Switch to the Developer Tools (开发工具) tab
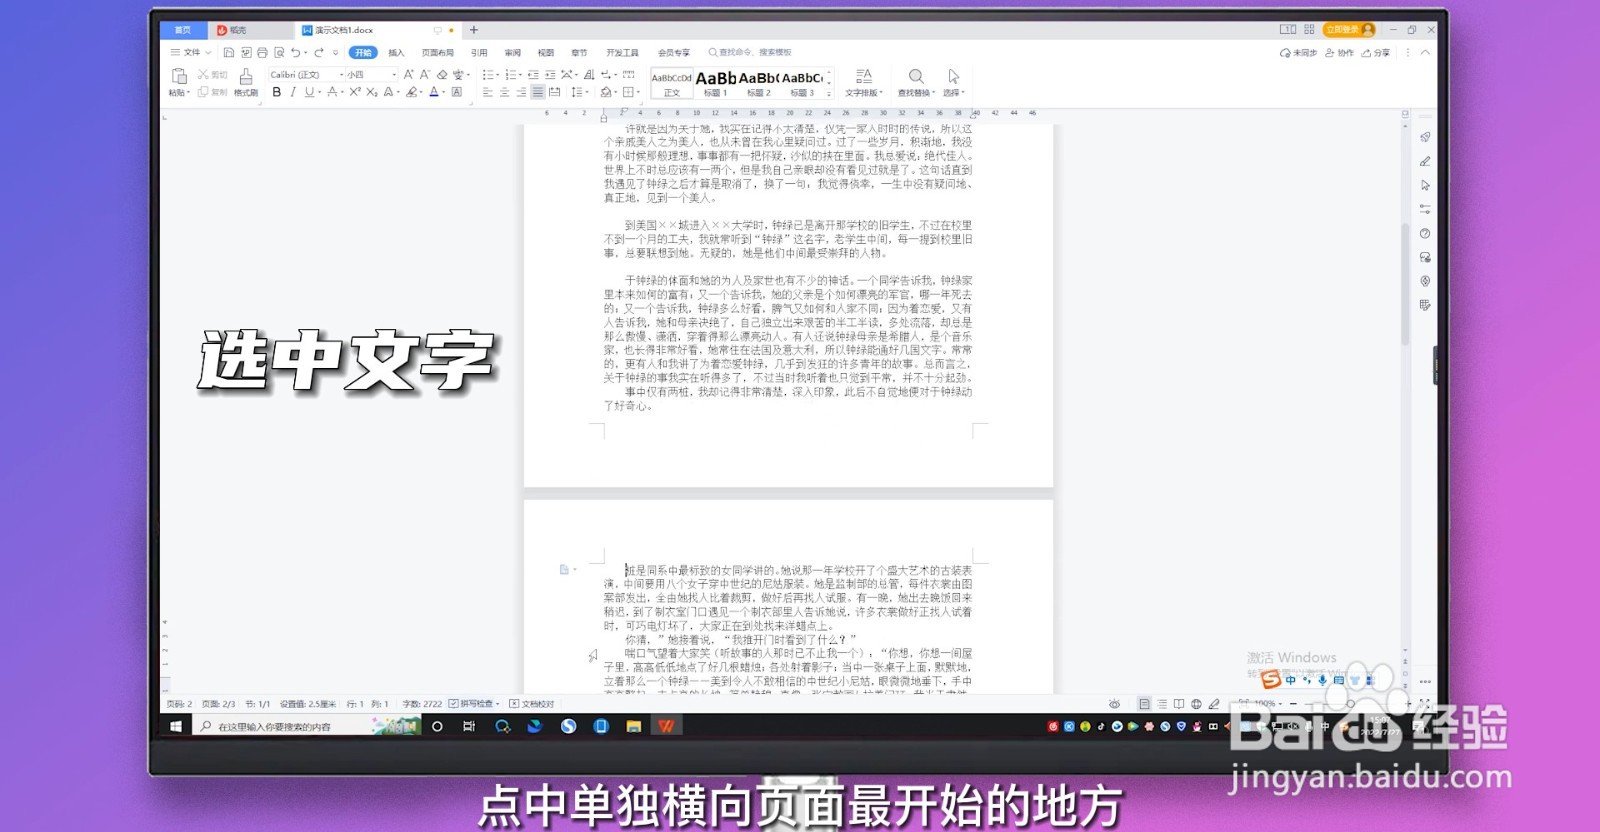Viewport: 1600px width, 832px height. coord(622,52)
